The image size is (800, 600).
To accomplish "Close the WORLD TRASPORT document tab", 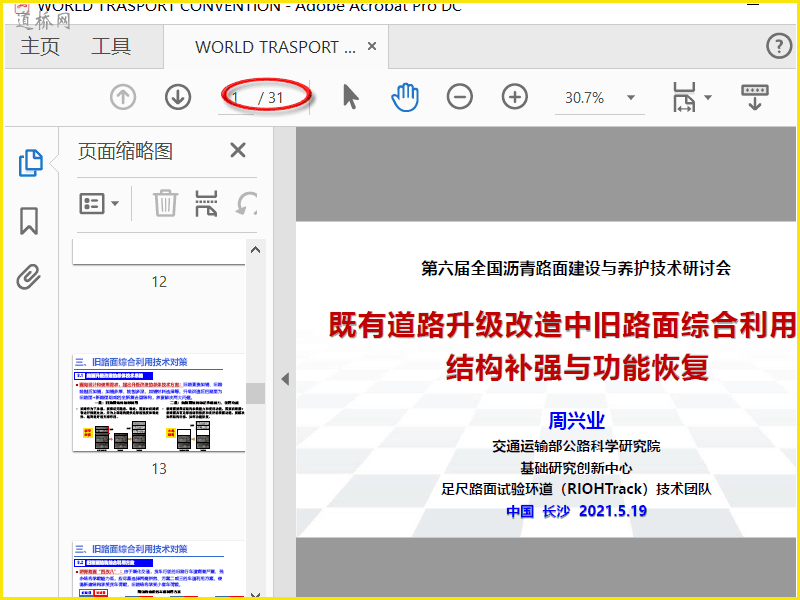I will pyautogui.click(x=372, y=46).
